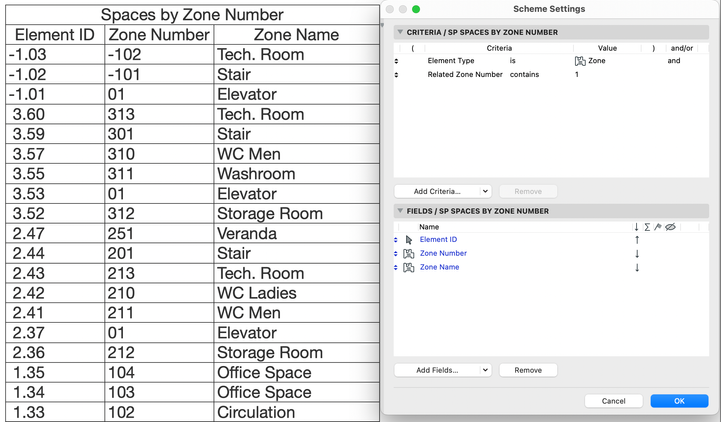Click the Washroom zone name cell
Viewport: 721px width, 422px height.
[296, 174]
